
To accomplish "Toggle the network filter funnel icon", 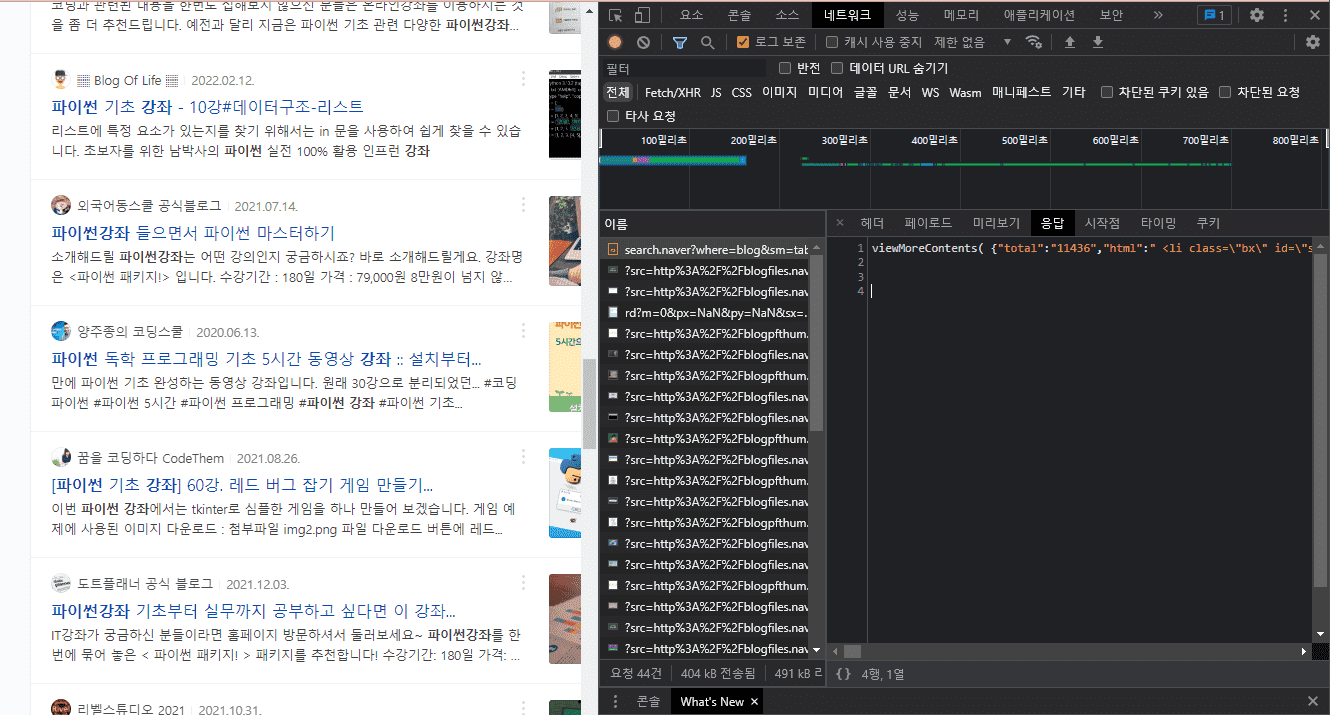I will click(680, 42).
